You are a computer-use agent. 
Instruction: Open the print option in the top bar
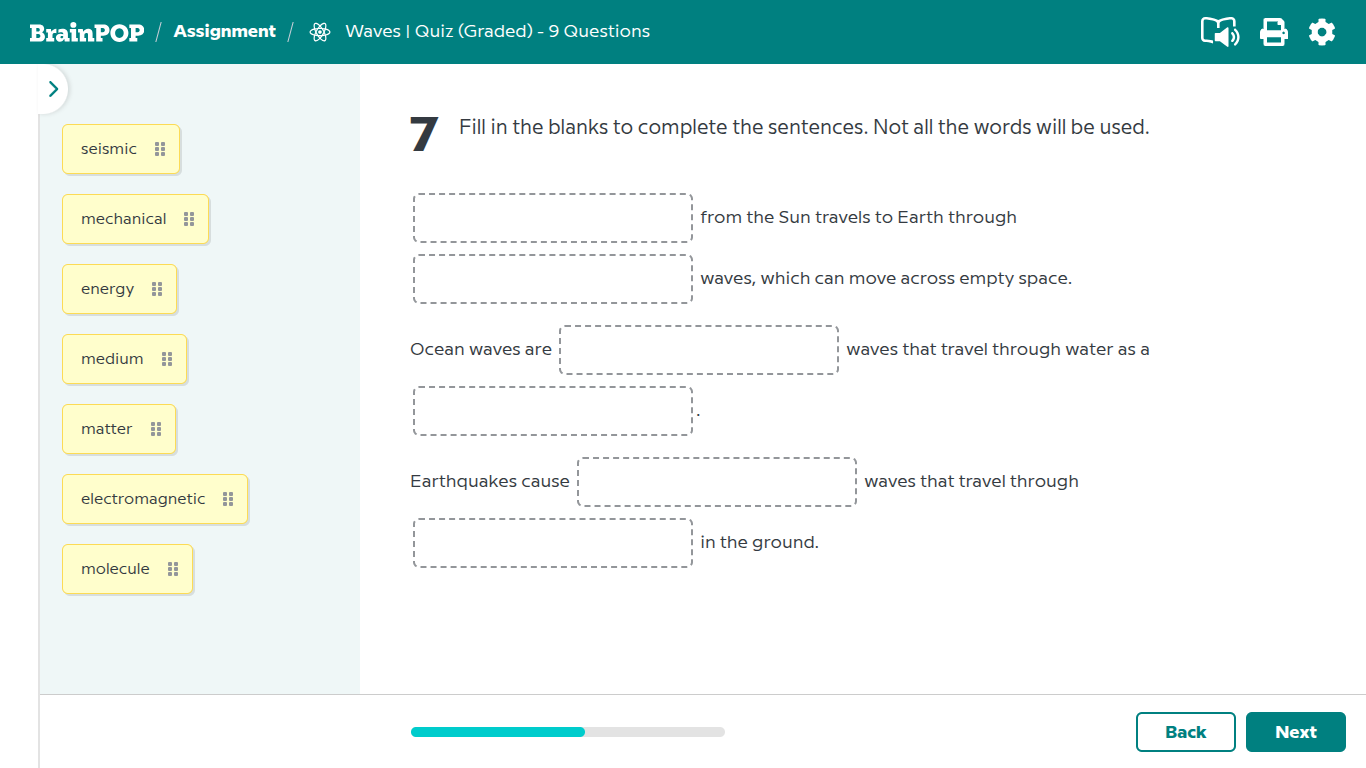(1273, 31)
